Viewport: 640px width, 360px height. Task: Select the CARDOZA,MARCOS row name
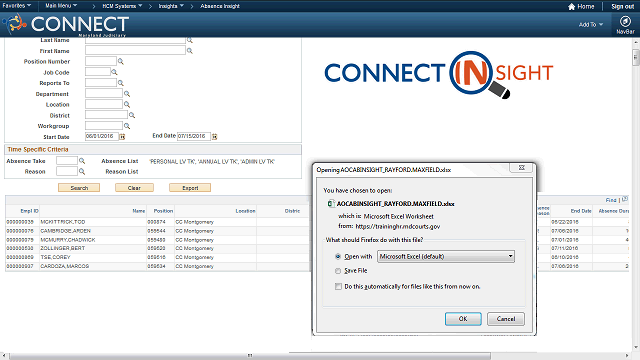(x=64, y=266)
